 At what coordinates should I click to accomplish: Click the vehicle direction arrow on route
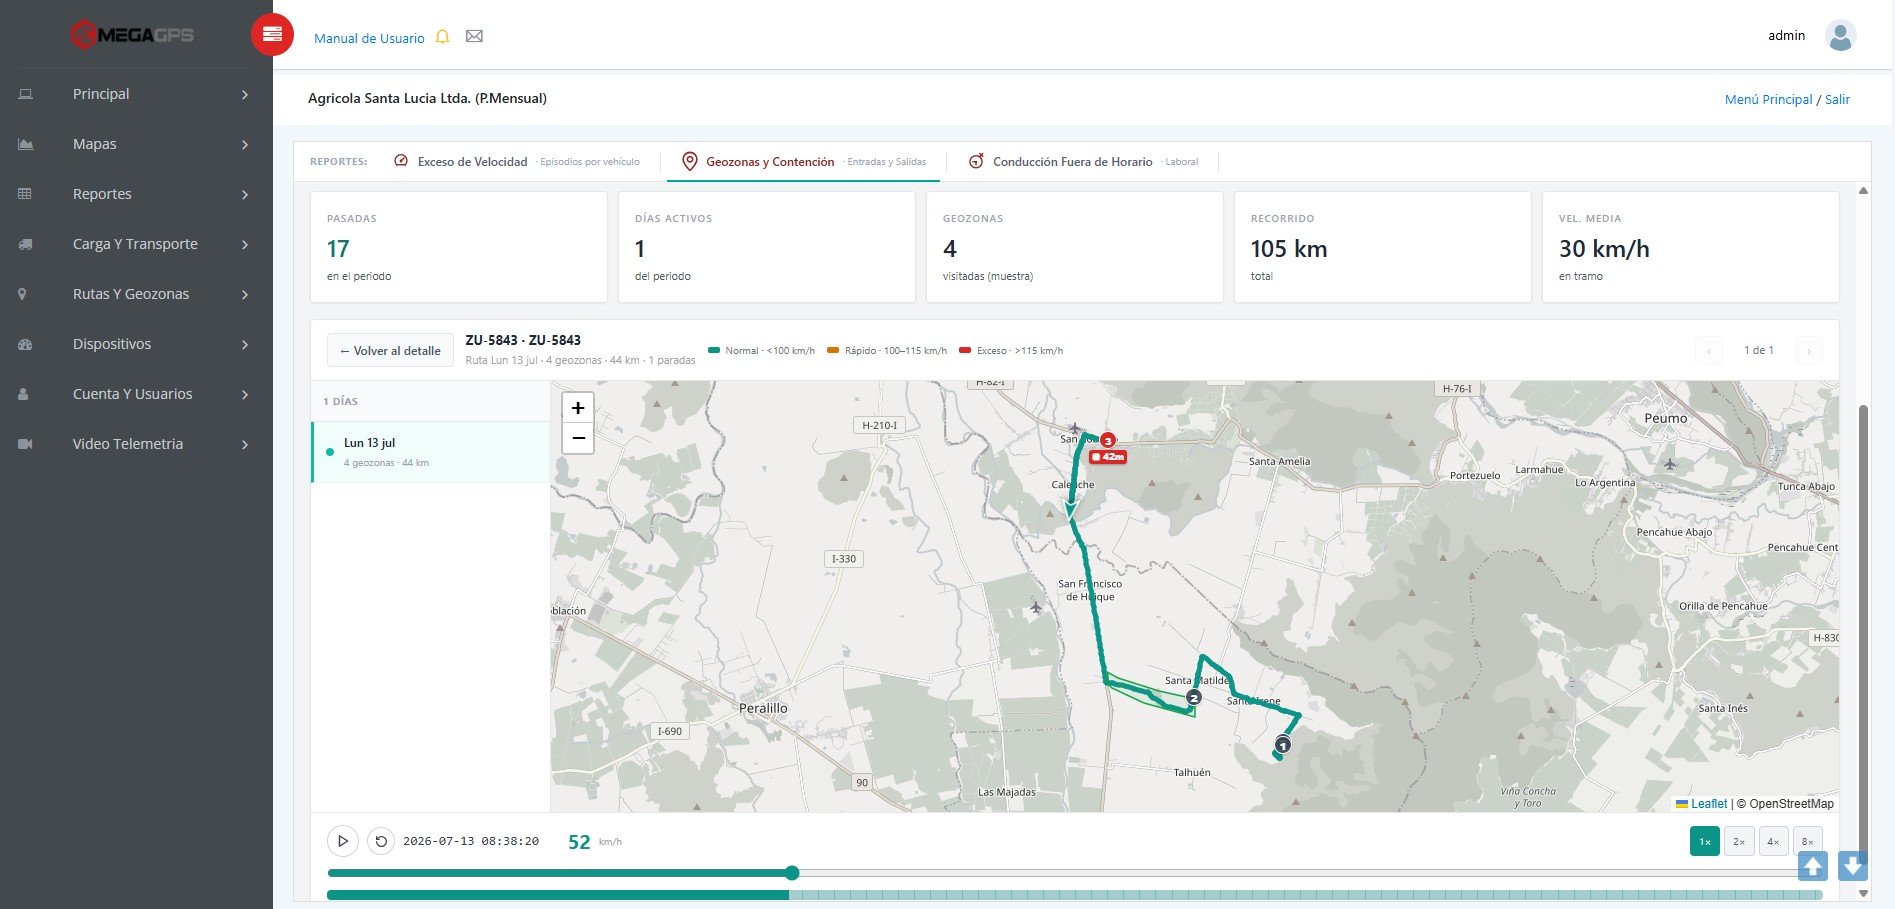[x=1071, y=510]
